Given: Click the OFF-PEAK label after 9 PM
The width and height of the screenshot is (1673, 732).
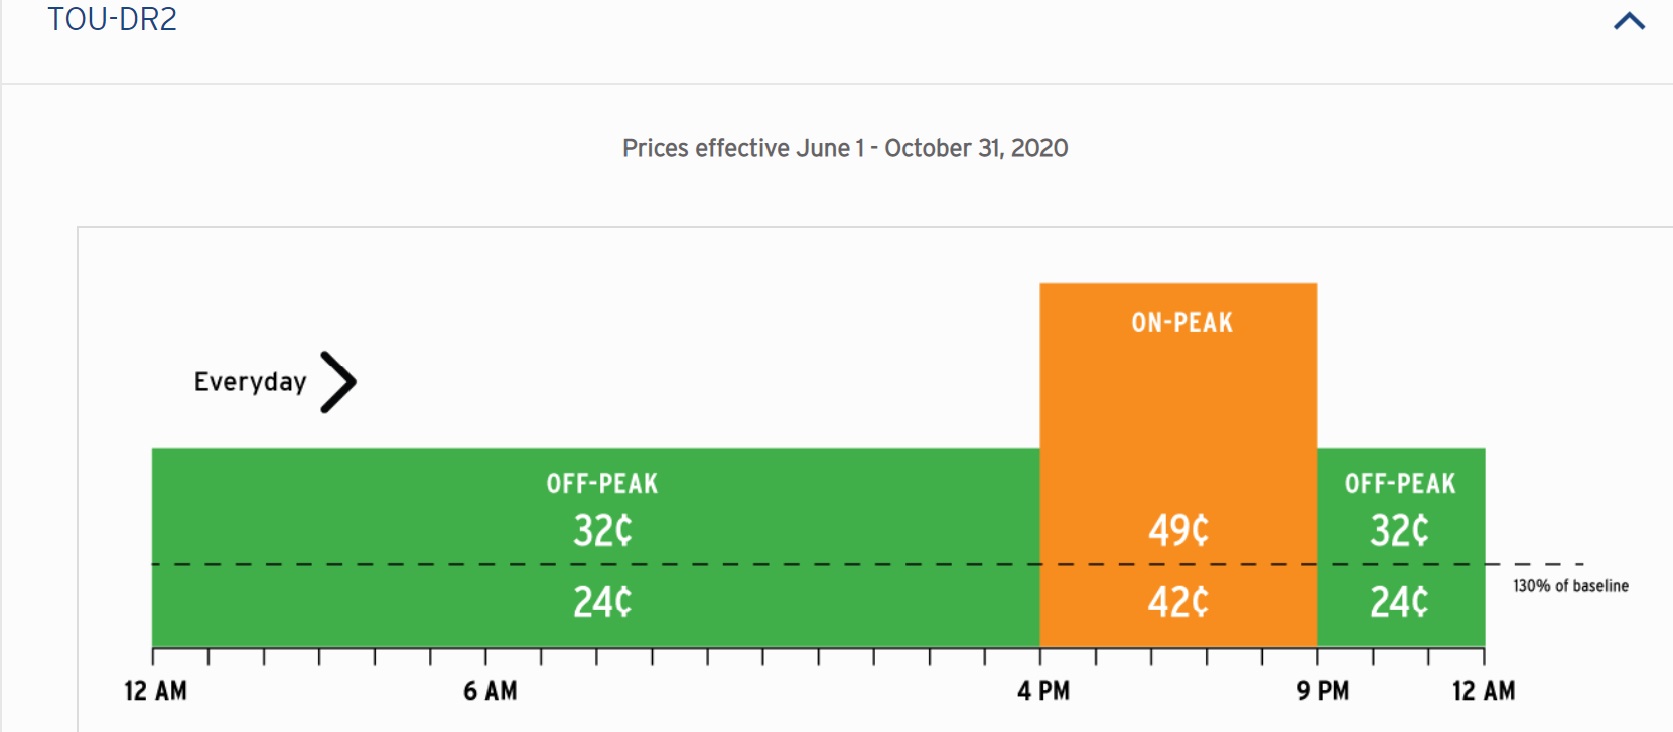Looking at the screenshot, I should pyautogui.click(x=1400, y=484).
